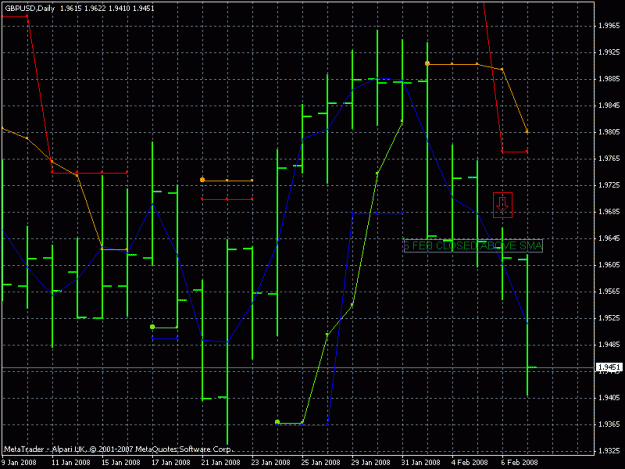Click the 1.9885 price axis label
Screen dimensions: 625x469
coord(609,79)
